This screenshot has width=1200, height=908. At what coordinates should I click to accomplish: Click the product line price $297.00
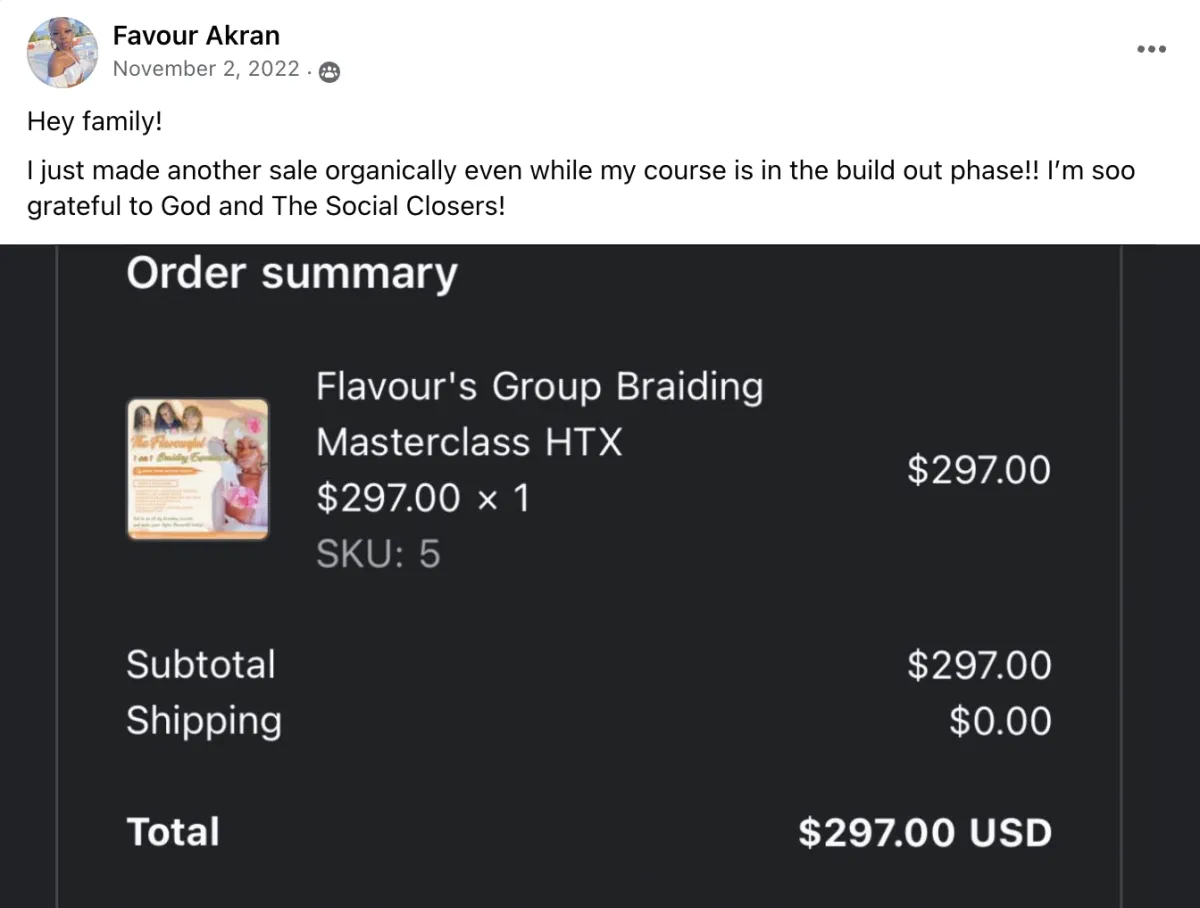(978, 469)
